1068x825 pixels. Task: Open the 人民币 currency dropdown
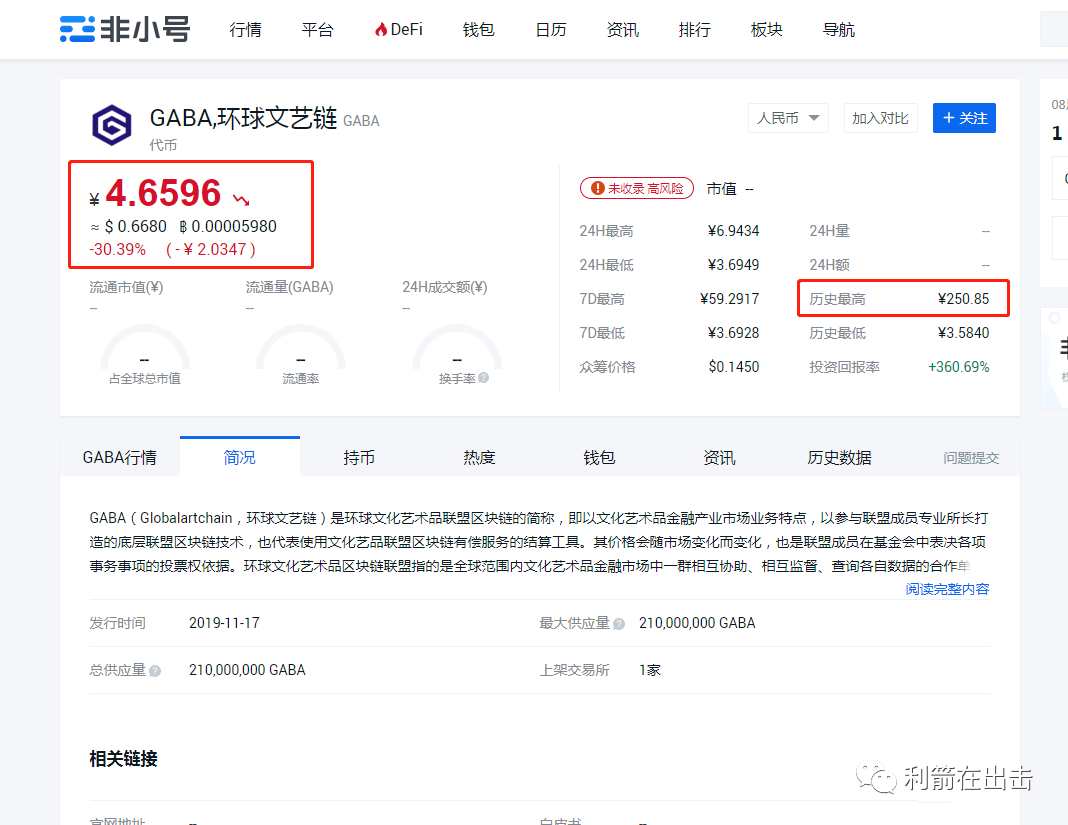(788, 118)
